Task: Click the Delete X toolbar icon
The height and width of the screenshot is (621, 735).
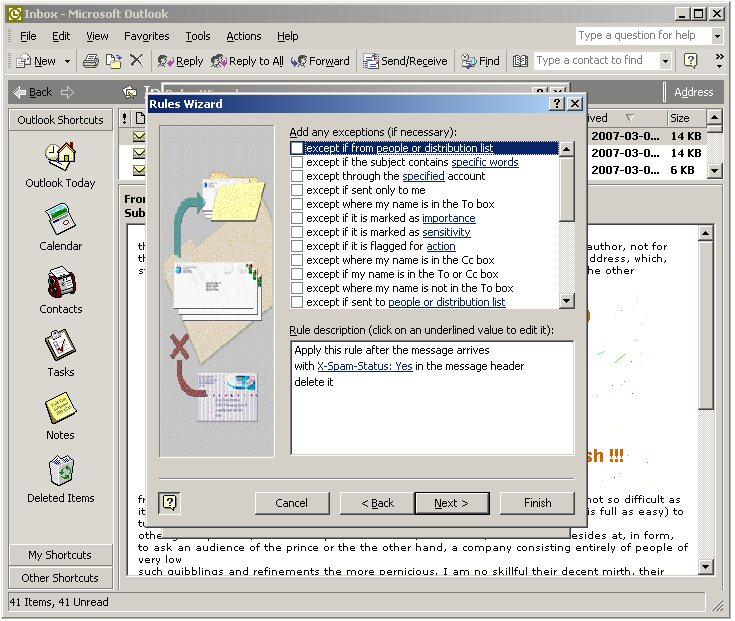Action: tap(136, 60)
